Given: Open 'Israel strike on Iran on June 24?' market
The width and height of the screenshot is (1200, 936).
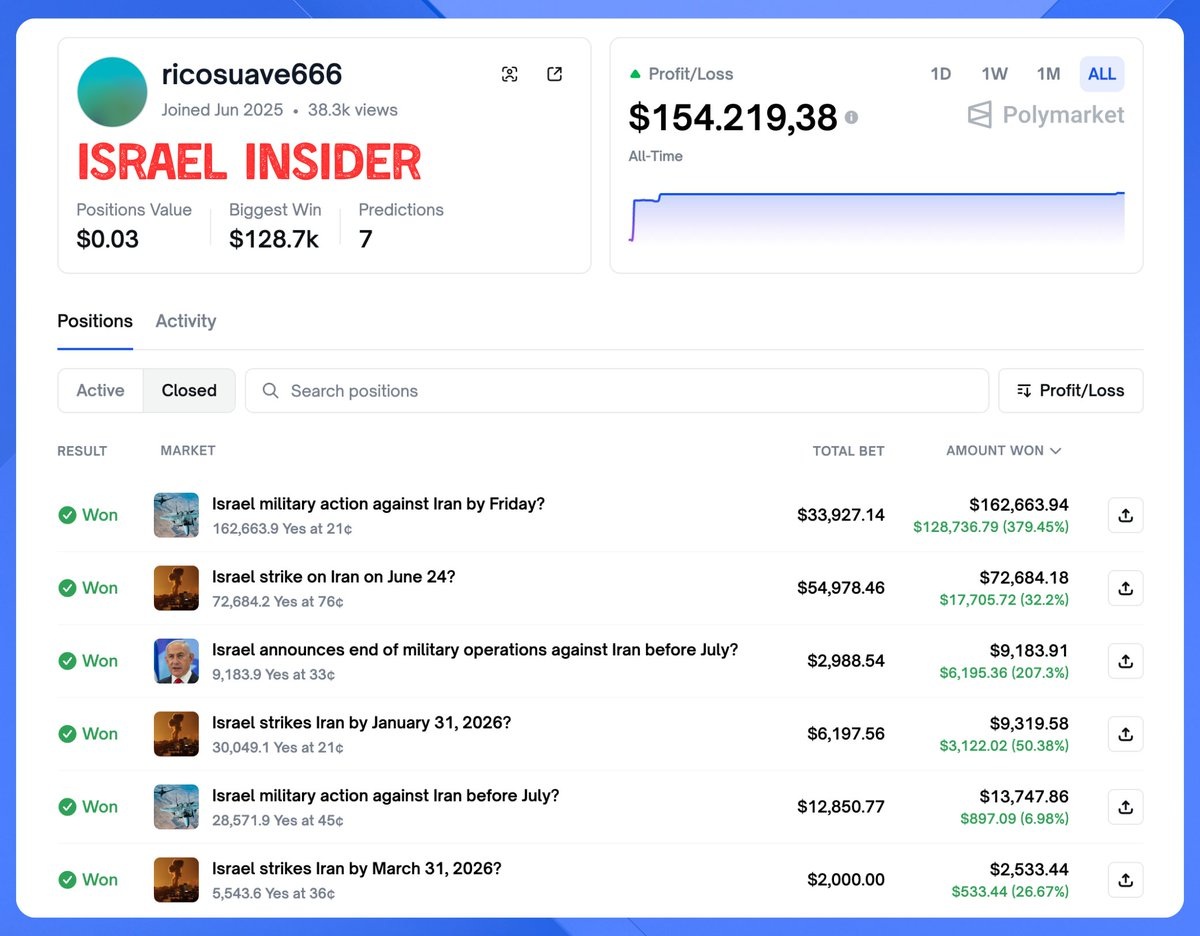Looking at the screenshot, I should [333, 577].
